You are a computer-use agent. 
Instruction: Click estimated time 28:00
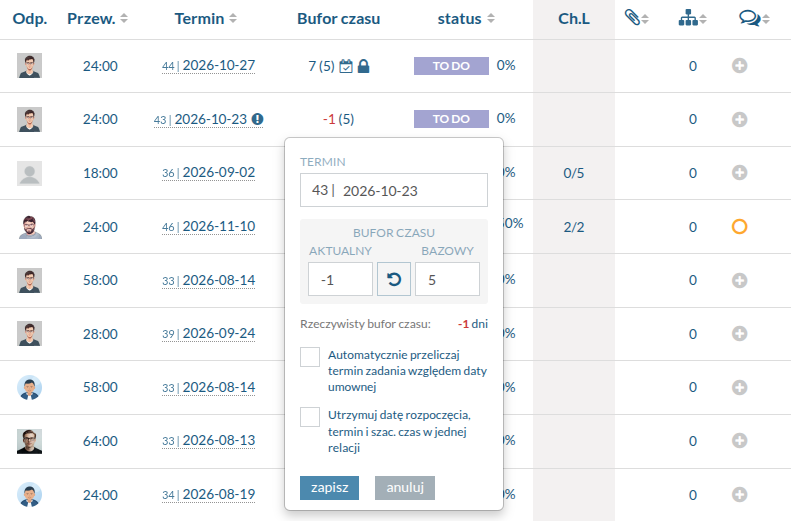pyautogui.click(x=100, y=334)
